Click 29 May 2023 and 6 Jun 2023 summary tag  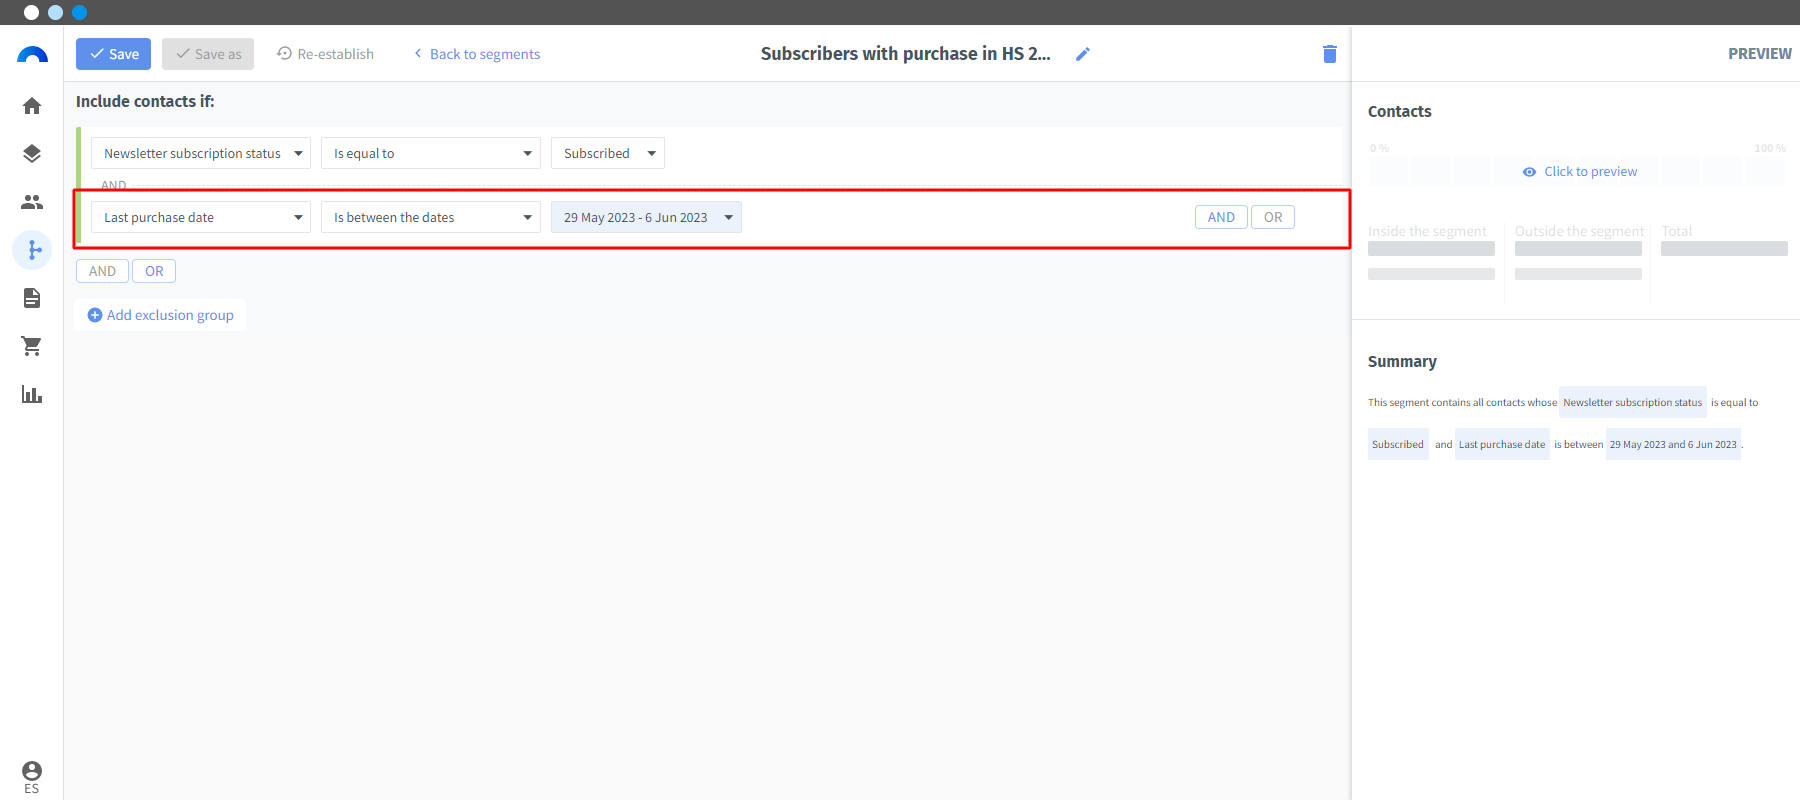click(1673, 444)
